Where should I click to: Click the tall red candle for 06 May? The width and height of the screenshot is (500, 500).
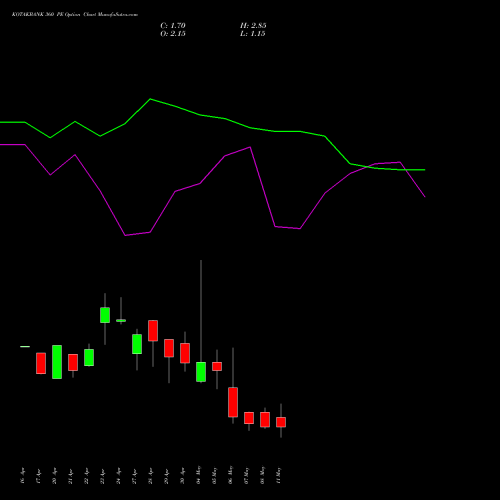pyautogui.click(x=233, y=402)
